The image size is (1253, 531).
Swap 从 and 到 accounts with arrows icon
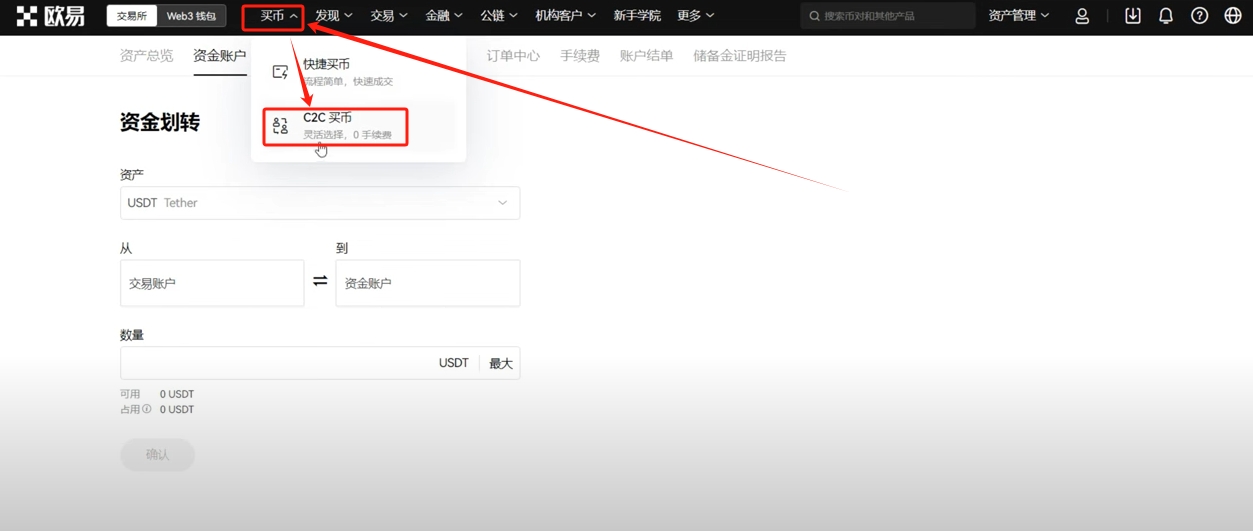pos(320,282)
